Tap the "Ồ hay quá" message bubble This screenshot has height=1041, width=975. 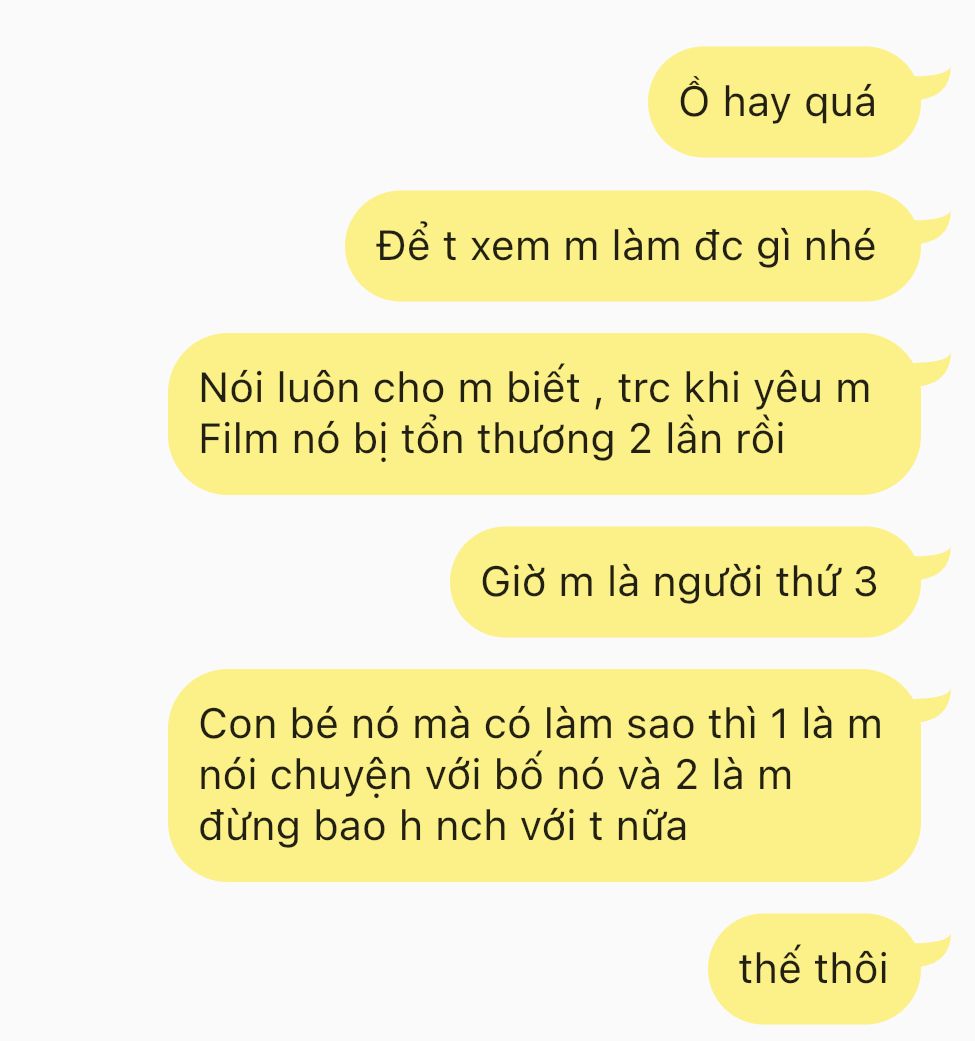(784, 102)
